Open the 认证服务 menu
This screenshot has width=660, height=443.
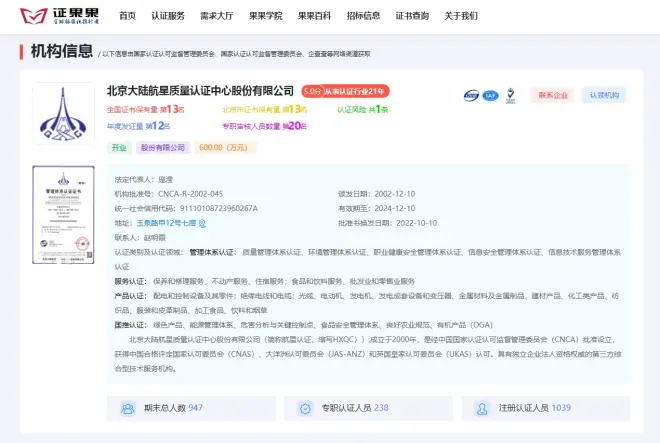click(168, 16)
